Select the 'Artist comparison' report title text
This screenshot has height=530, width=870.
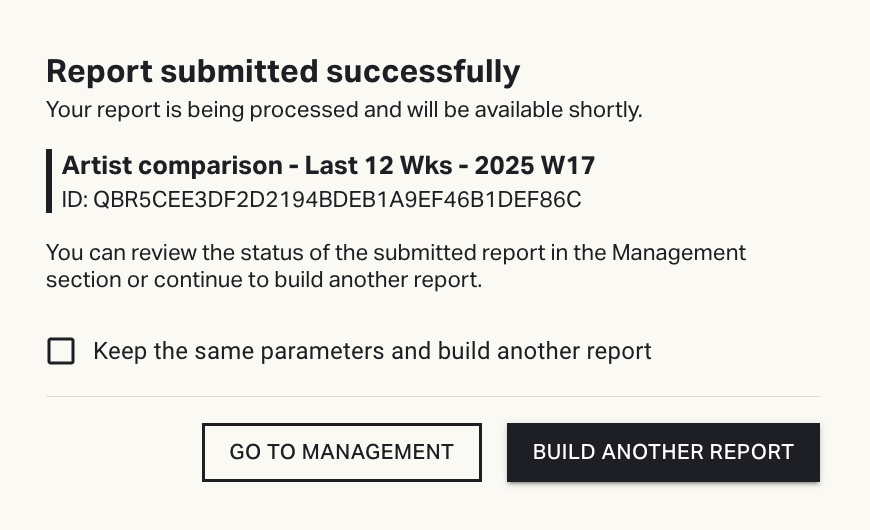172,165
